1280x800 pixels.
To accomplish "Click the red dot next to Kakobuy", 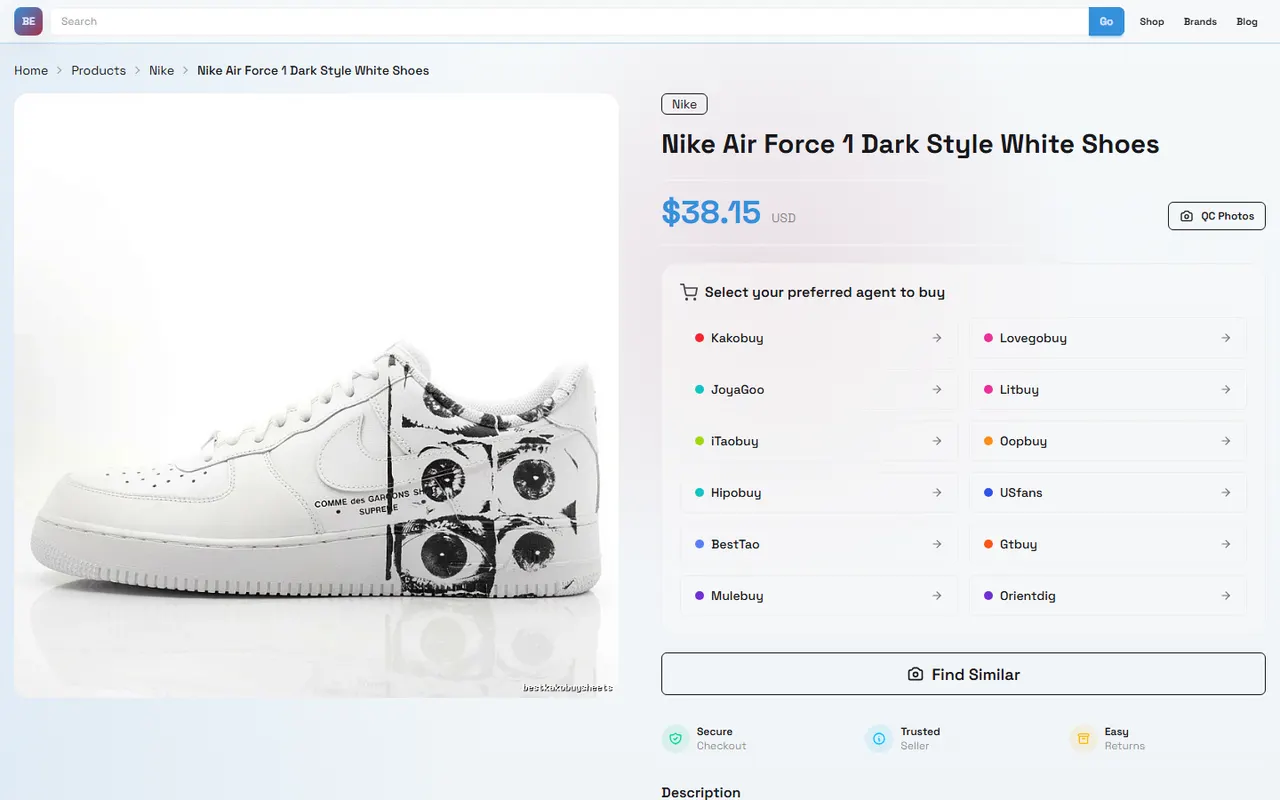I will click(x=700, y=338).
